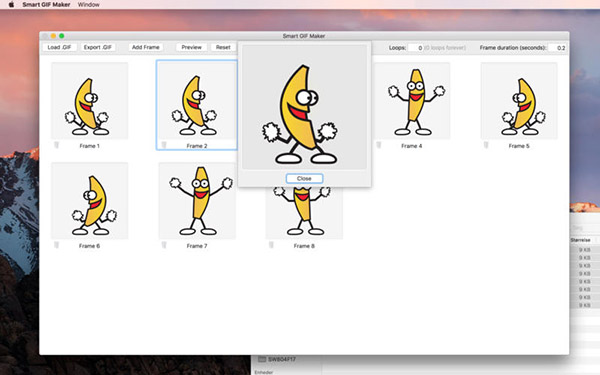Click the Frame 8 label
This screenshot has width=600, height=375.
304,246
